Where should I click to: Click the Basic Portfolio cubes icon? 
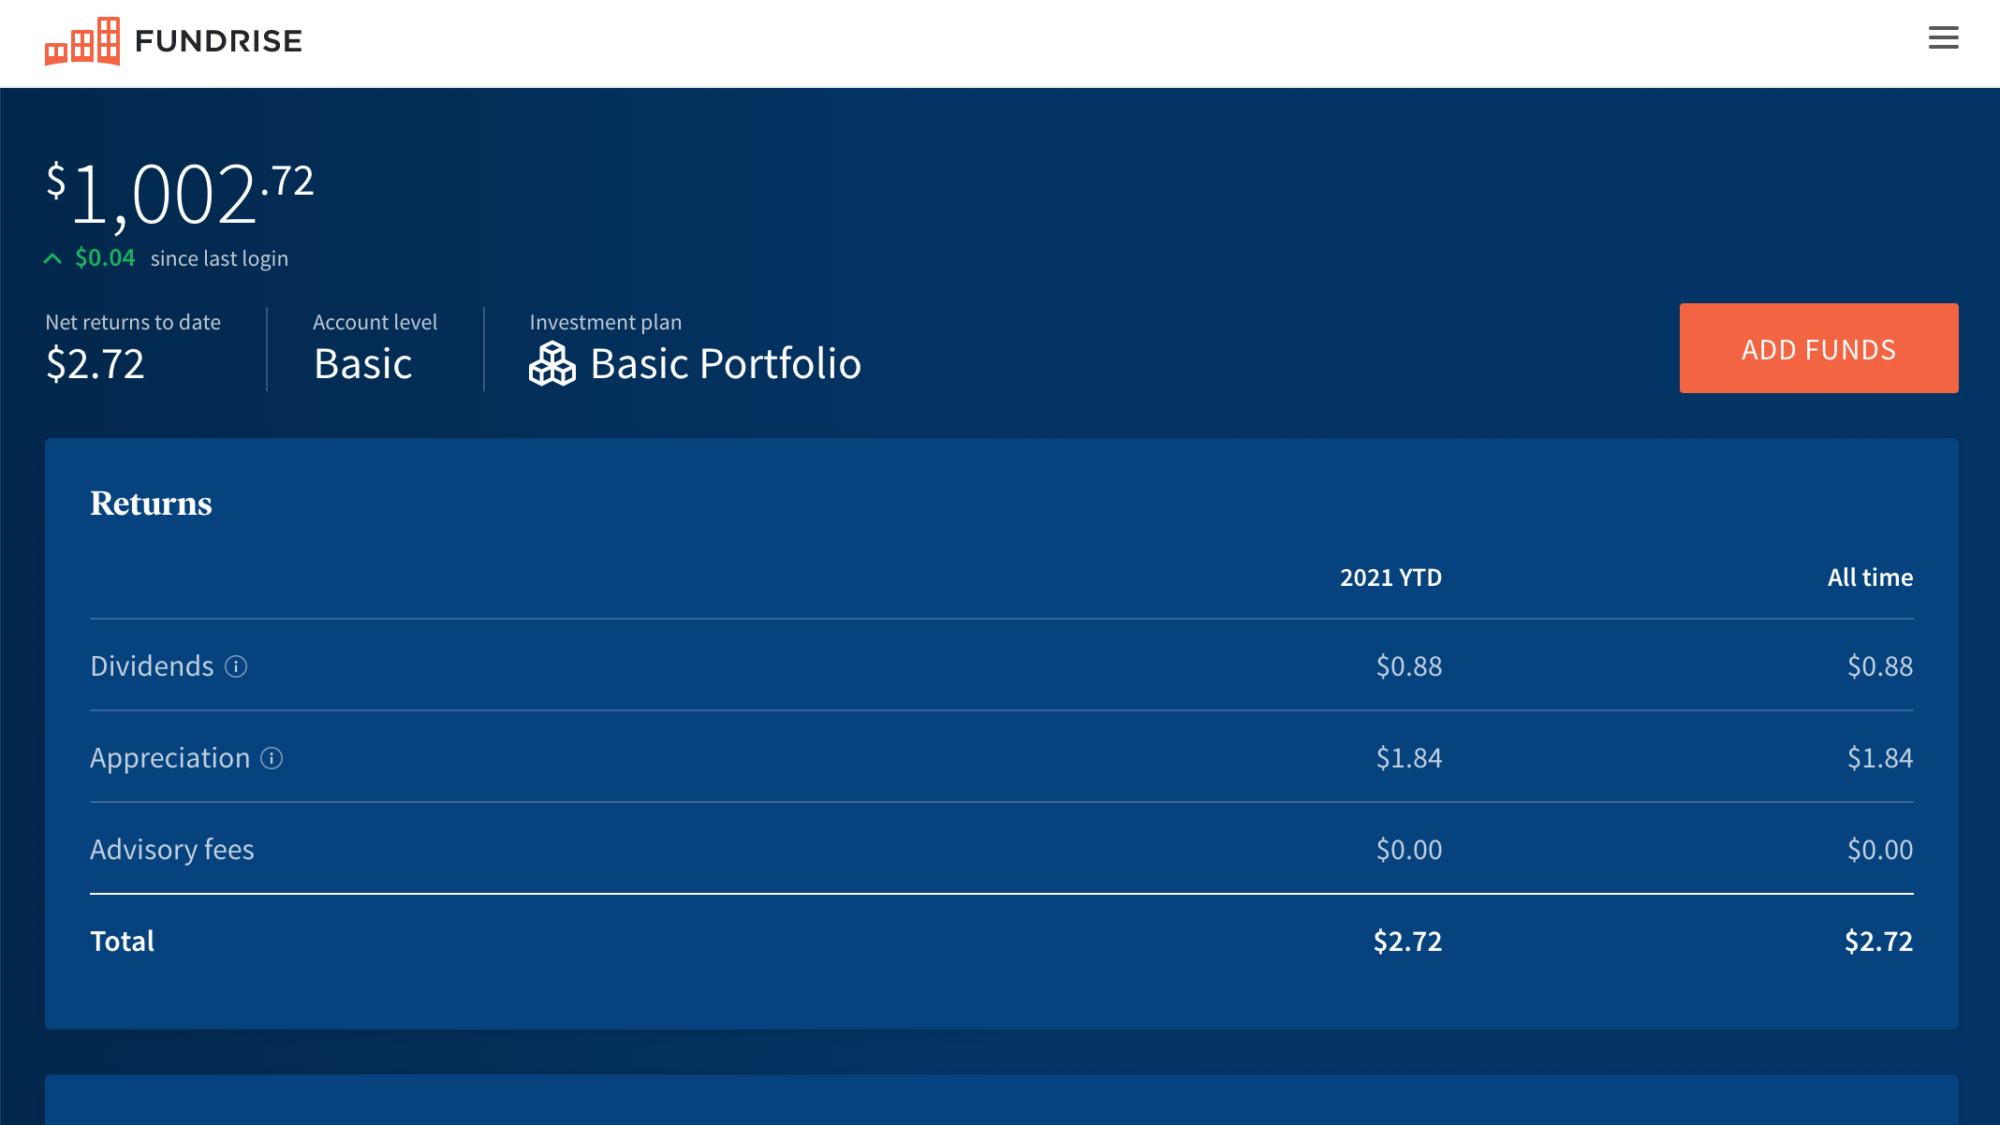552,364
